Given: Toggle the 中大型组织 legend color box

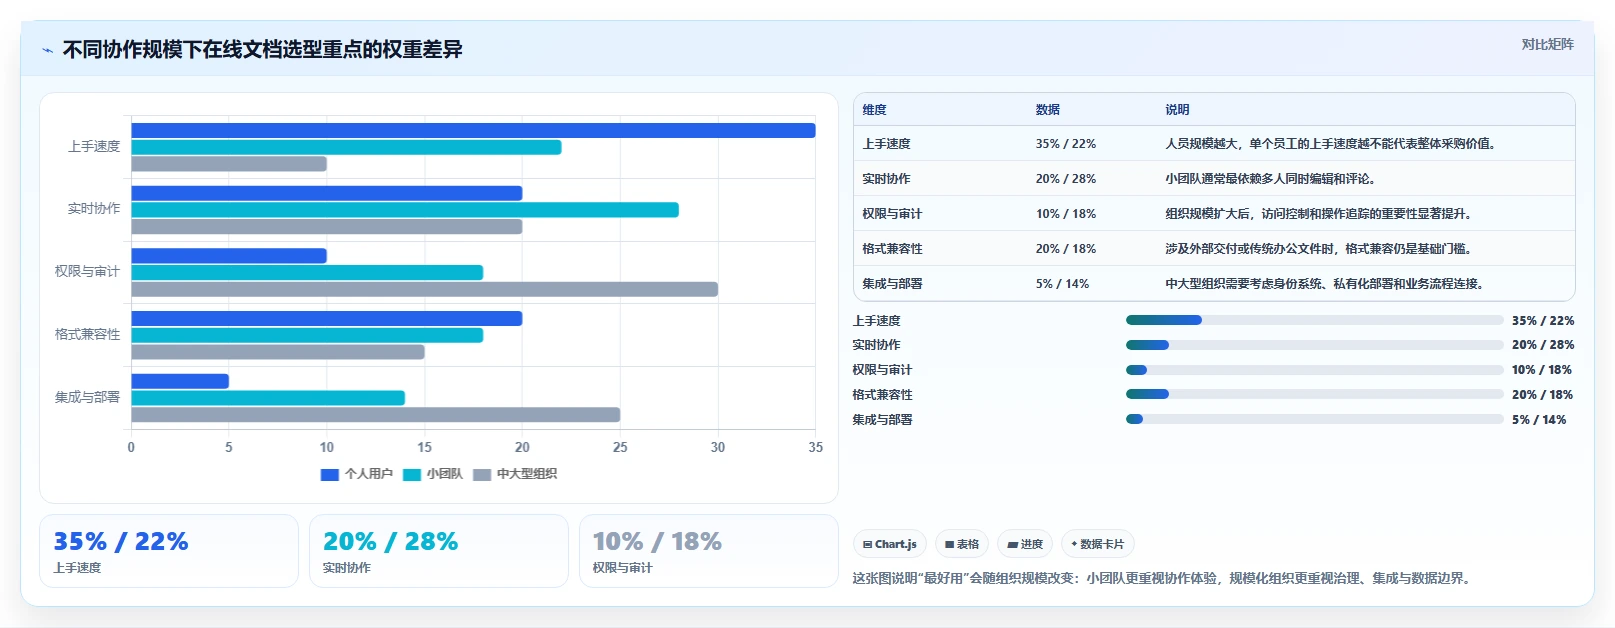Looking at the screenshot, I should click(482, 474).
